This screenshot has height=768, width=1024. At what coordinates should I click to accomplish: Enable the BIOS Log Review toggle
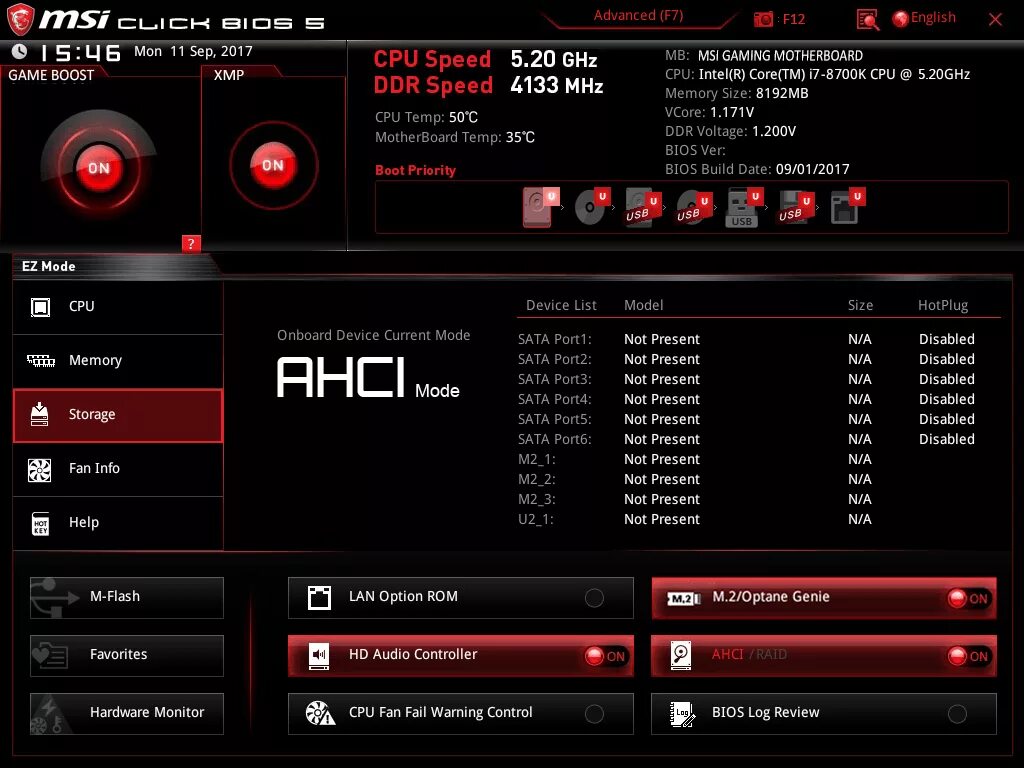pos(957,714)
